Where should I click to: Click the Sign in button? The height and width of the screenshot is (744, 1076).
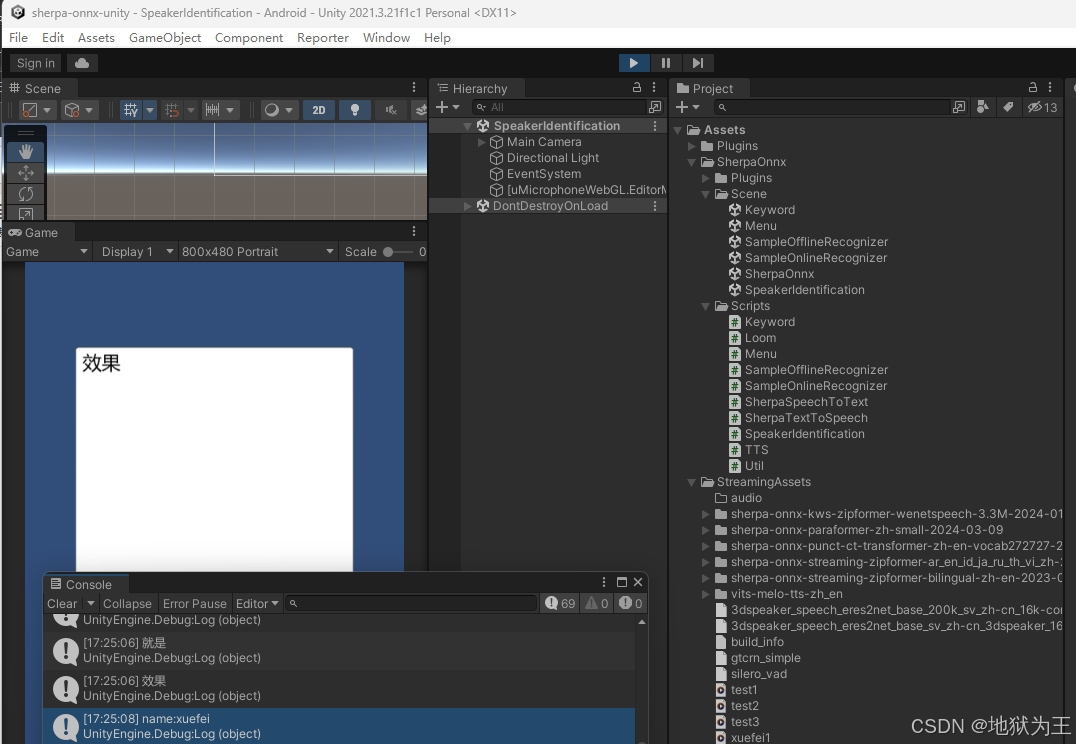(36, 63)
